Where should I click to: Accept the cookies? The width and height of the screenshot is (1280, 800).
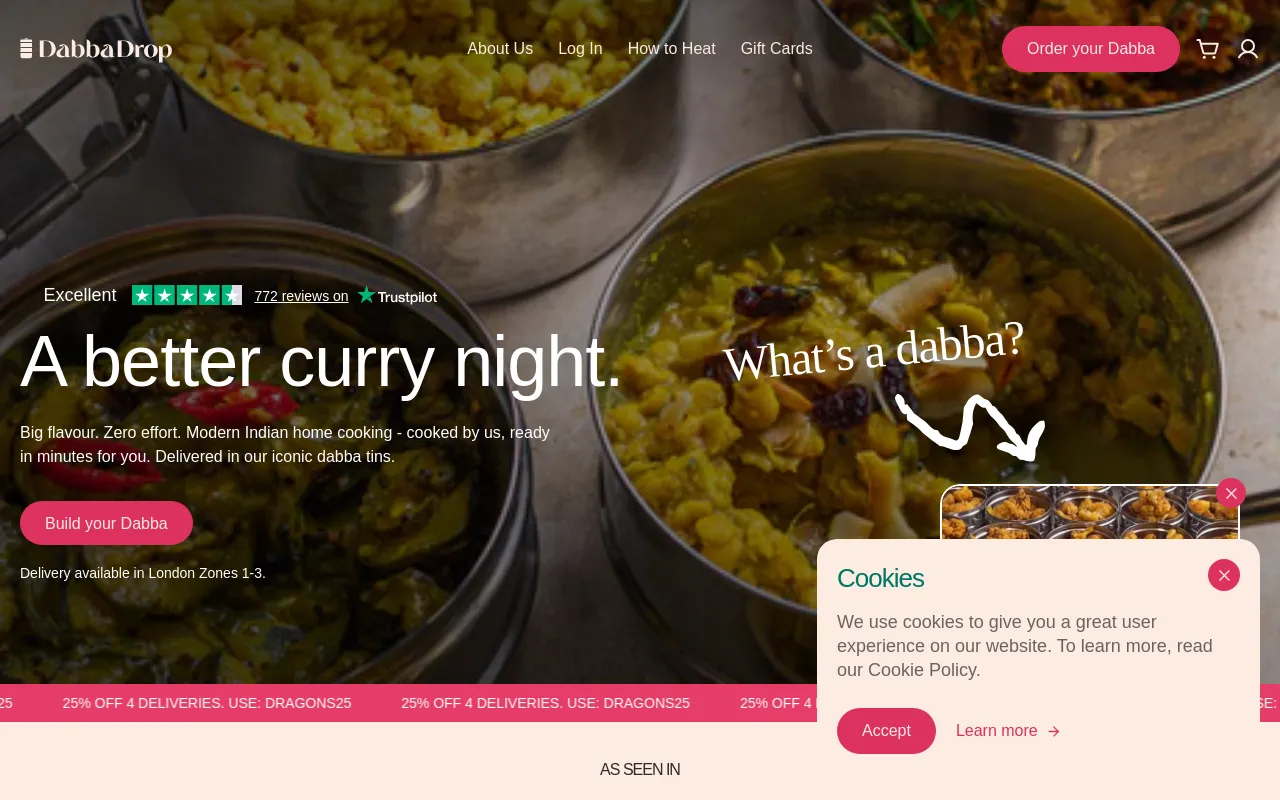point(886,731)
